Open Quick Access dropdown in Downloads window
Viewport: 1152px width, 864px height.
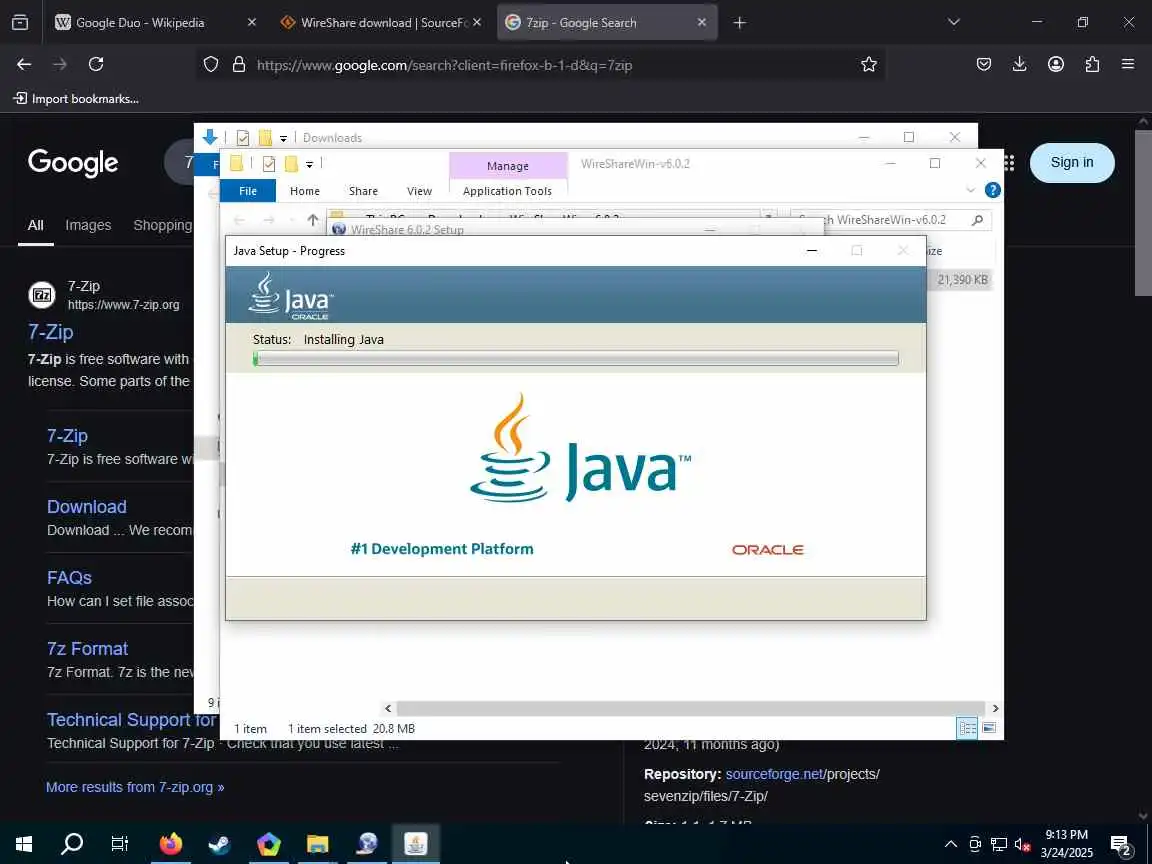coord(283,138)
